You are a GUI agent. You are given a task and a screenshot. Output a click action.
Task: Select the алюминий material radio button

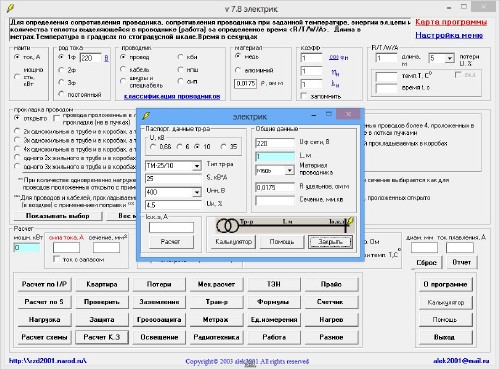[238, 70]
